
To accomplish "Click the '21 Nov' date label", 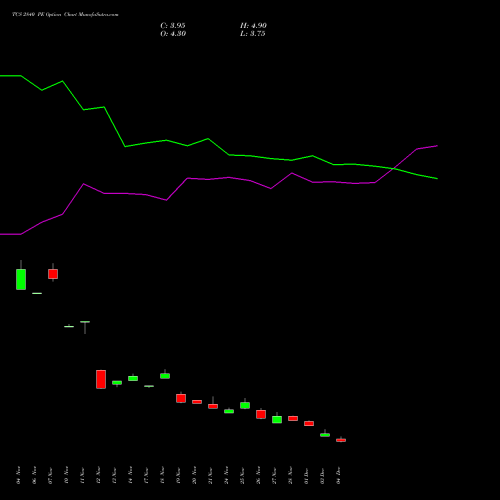I will pyautogui.click(x=210, y=475).
